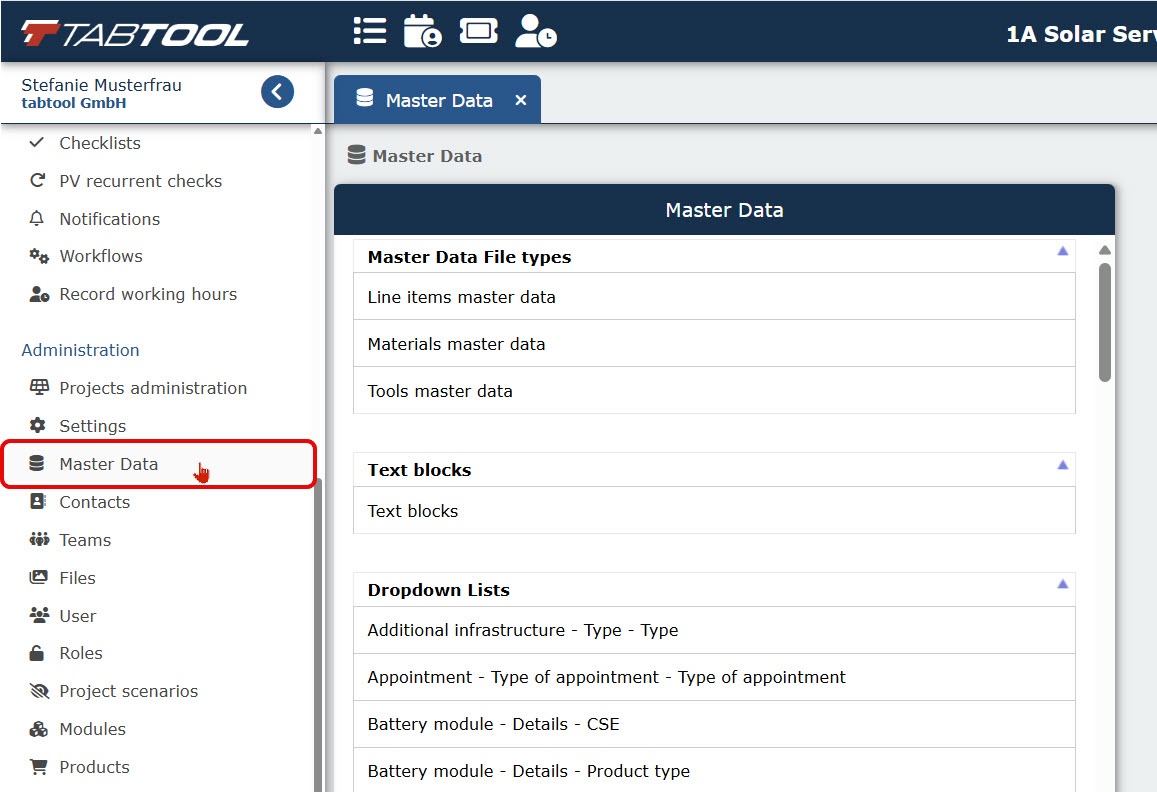Click the unlock icon beside Roles
The height and width of the screenshot is (792, 1157).
tap(37, 653)
